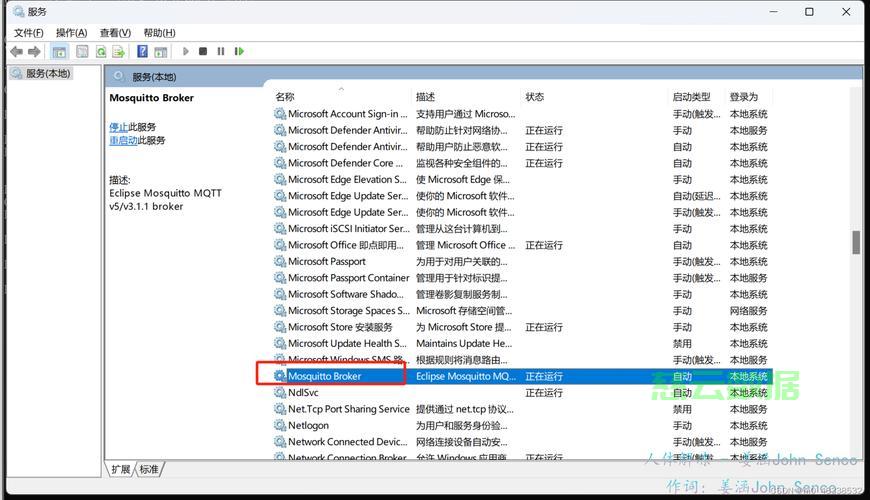Click the 停止 link to stop this service
The height and width of the screenshot is (500, 870).
[118, 127]
